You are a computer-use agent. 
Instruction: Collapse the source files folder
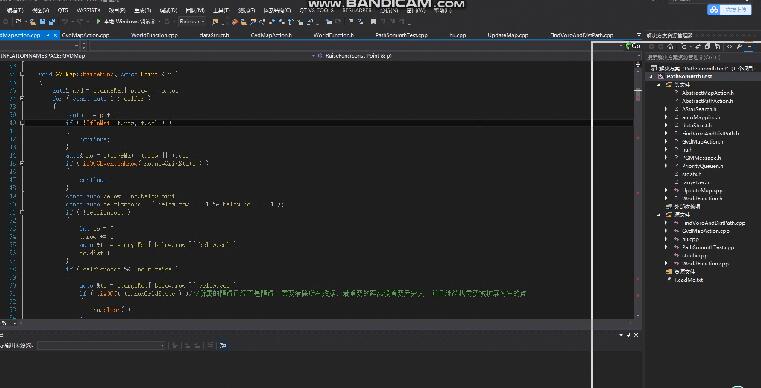click(x=659, y=215)
